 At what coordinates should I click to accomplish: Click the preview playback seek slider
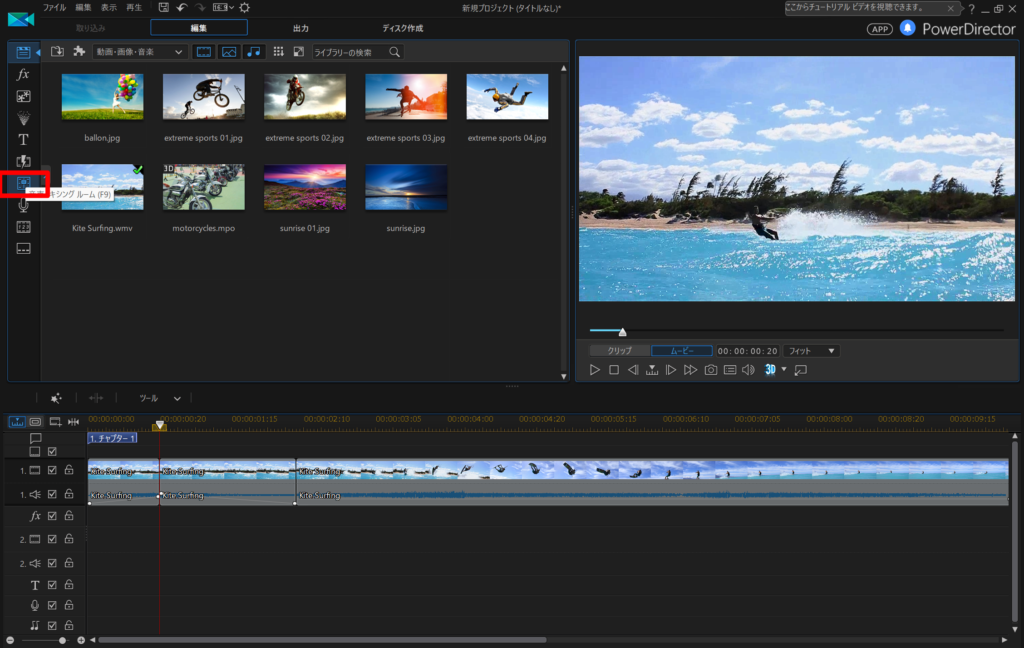(796, 331)
